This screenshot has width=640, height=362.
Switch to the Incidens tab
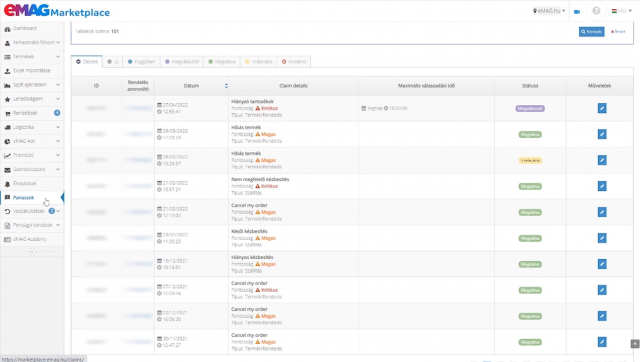[294, 62]
